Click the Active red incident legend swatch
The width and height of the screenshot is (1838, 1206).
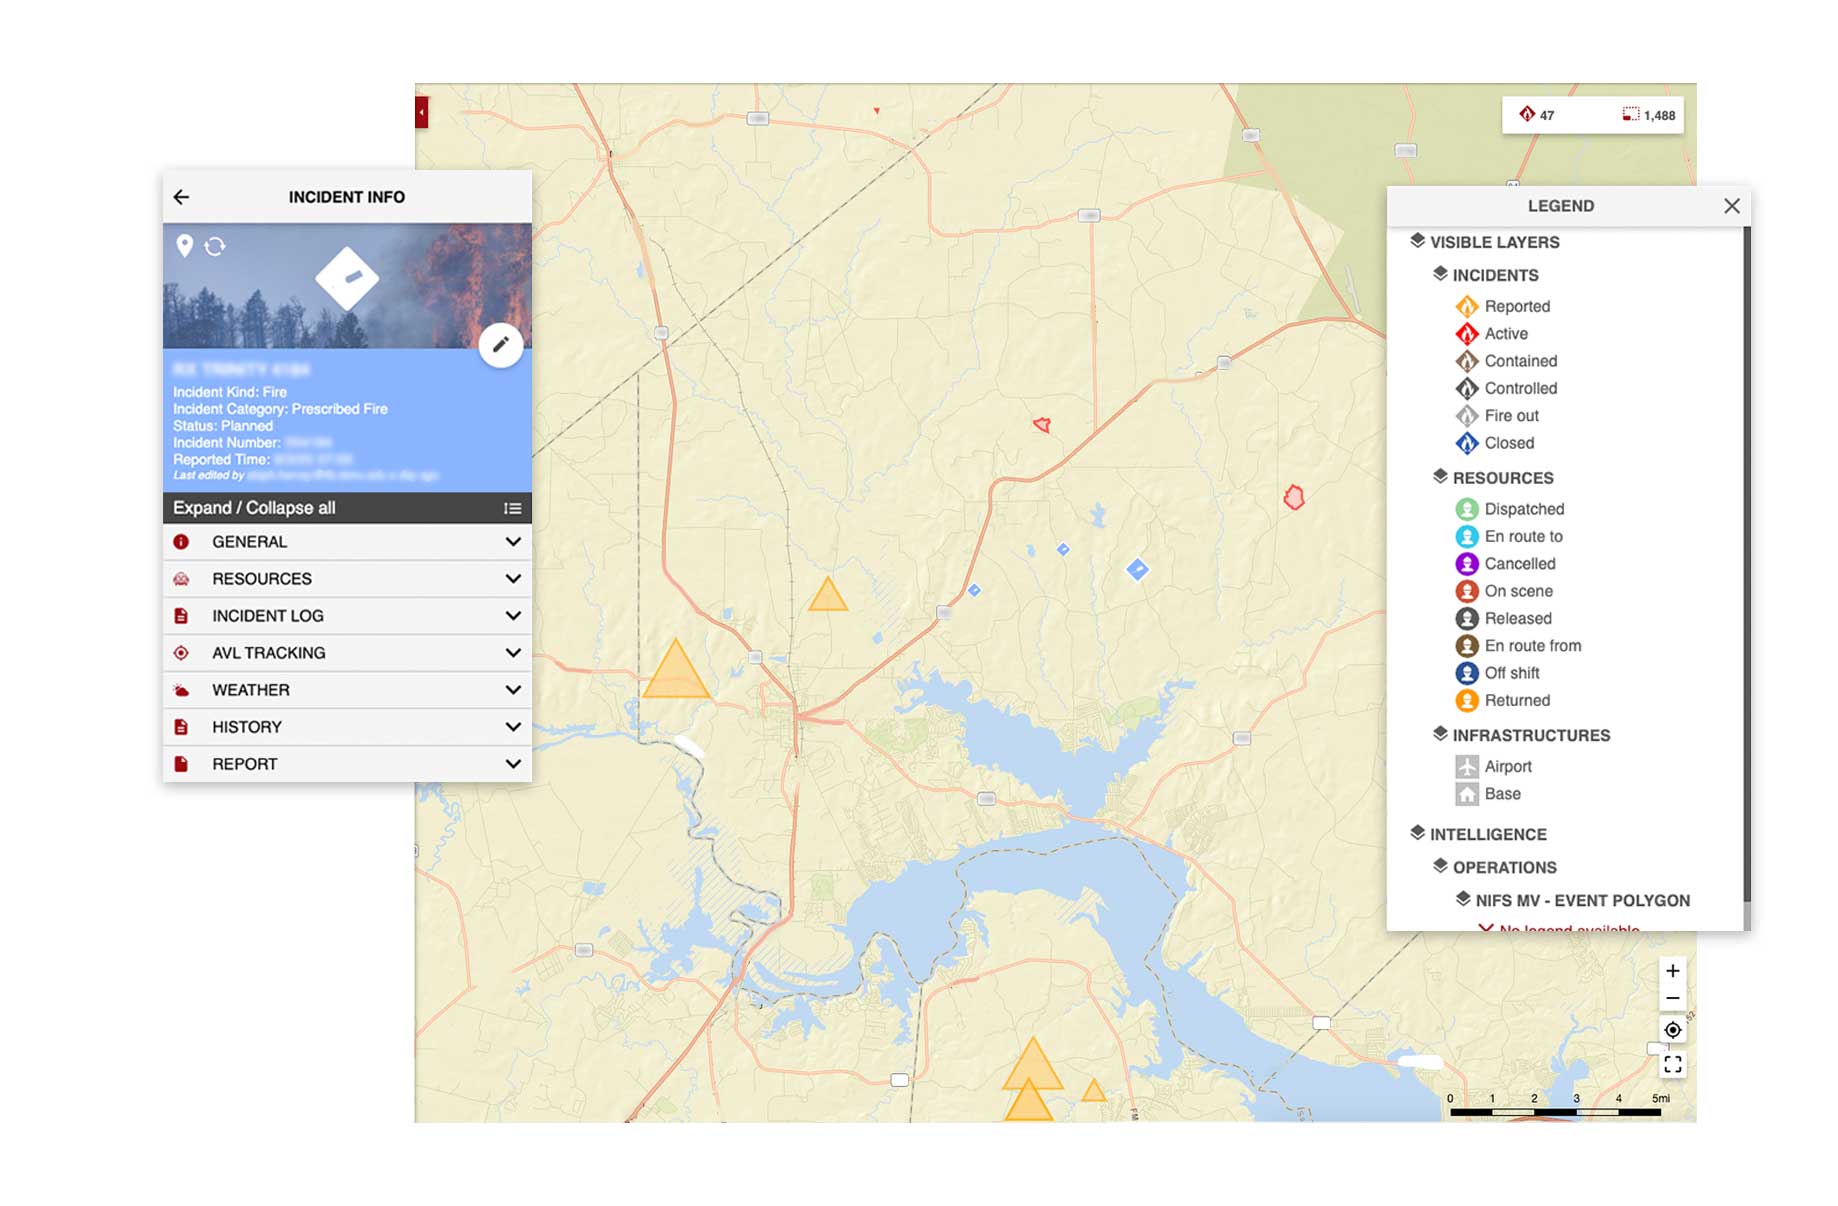(x=1466, y=334)
